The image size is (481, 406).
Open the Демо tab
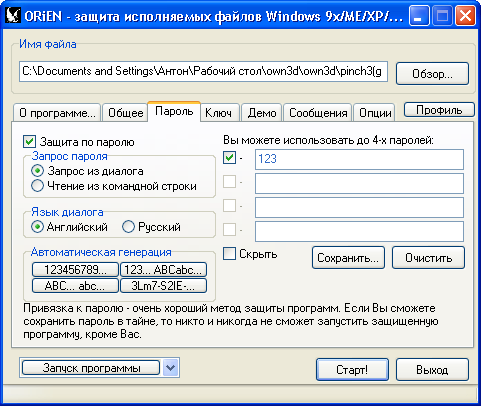262,113
